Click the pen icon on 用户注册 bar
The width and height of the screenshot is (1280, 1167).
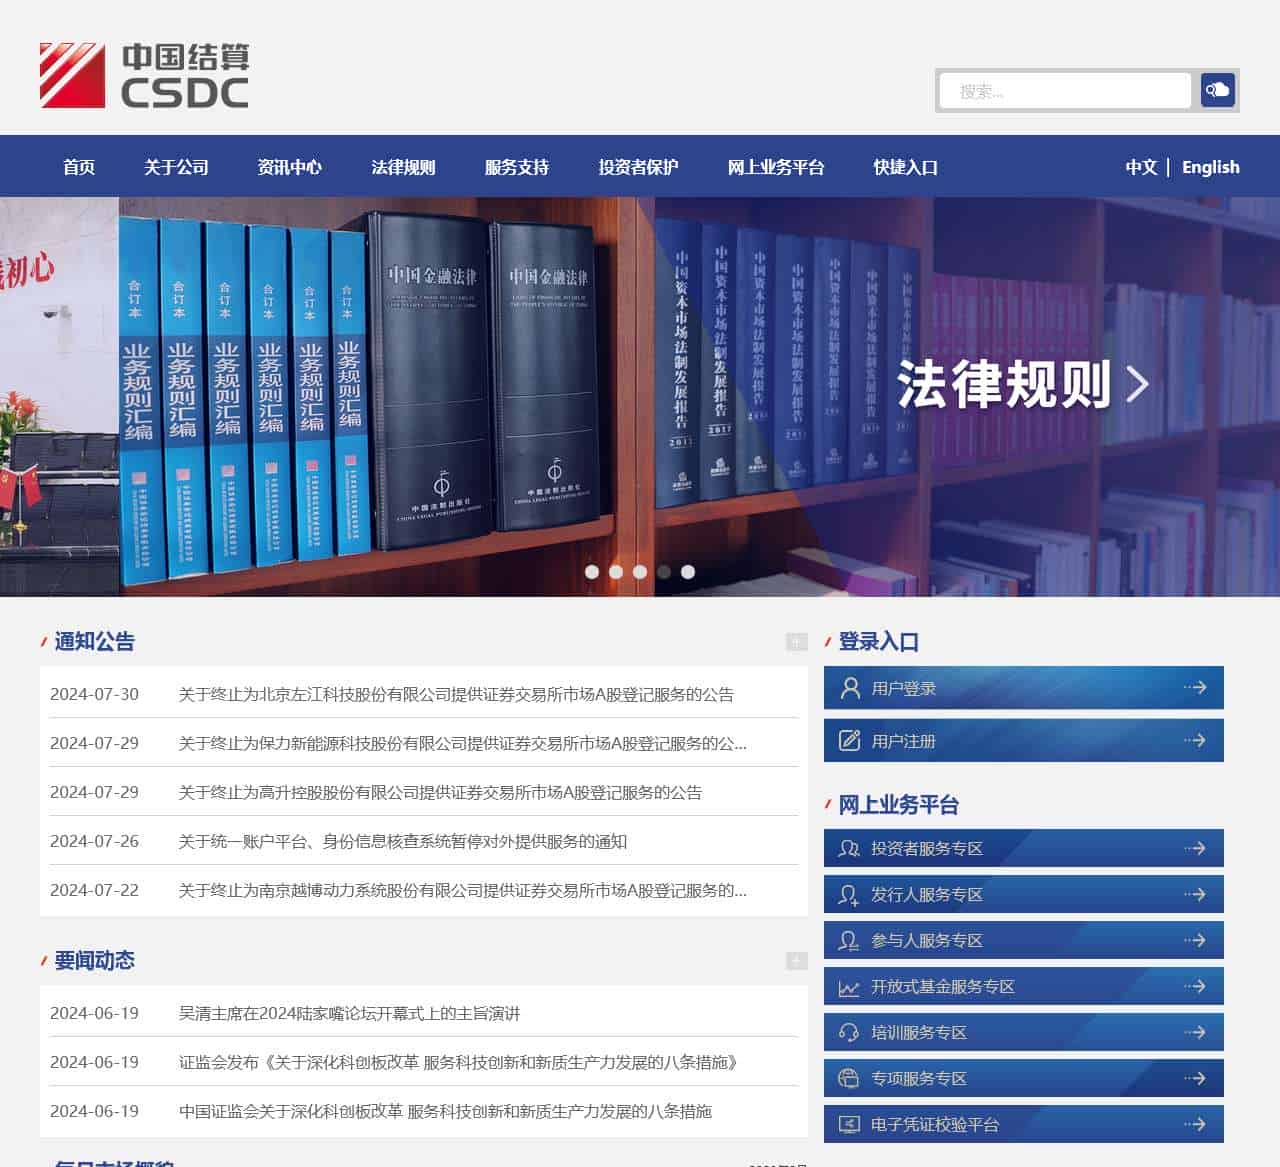849,740
